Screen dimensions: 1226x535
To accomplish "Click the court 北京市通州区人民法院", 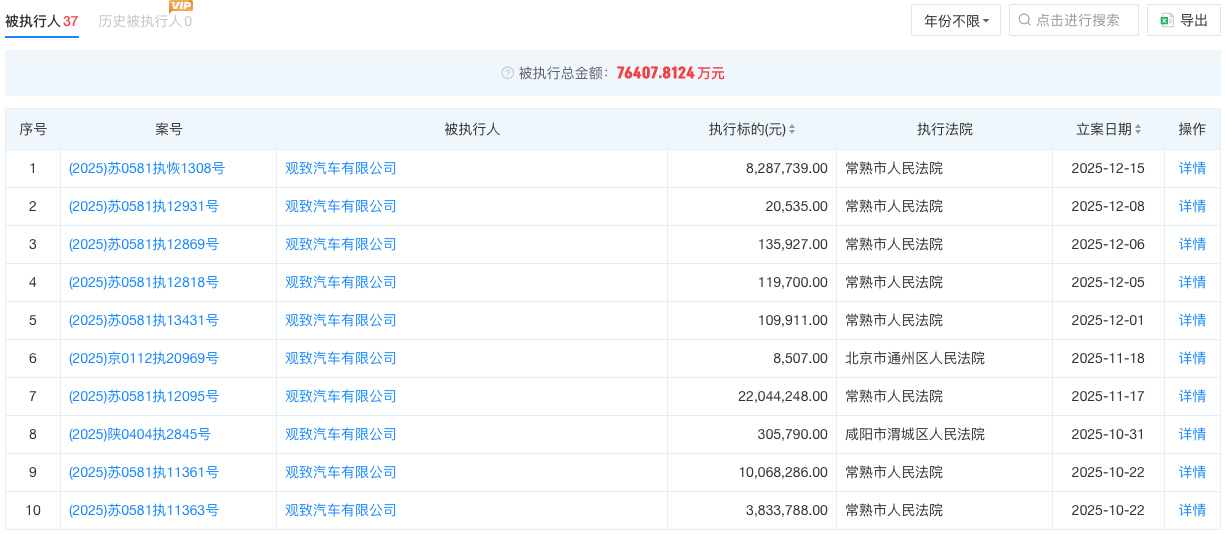I will pyautogui.click(x=915, y=358).
